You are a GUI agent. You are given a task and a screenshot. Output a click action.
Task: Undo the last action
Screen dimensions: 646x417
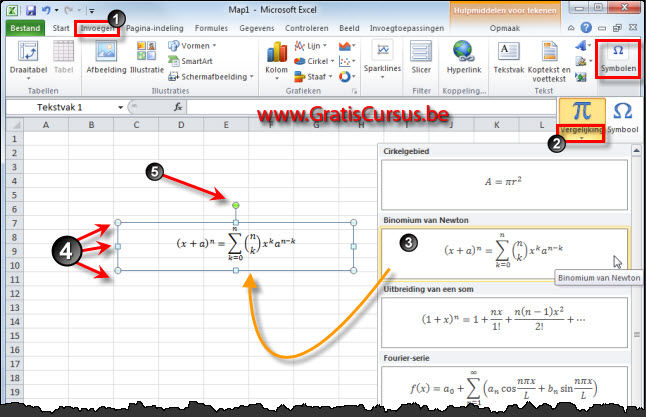[x=46, y=10]
